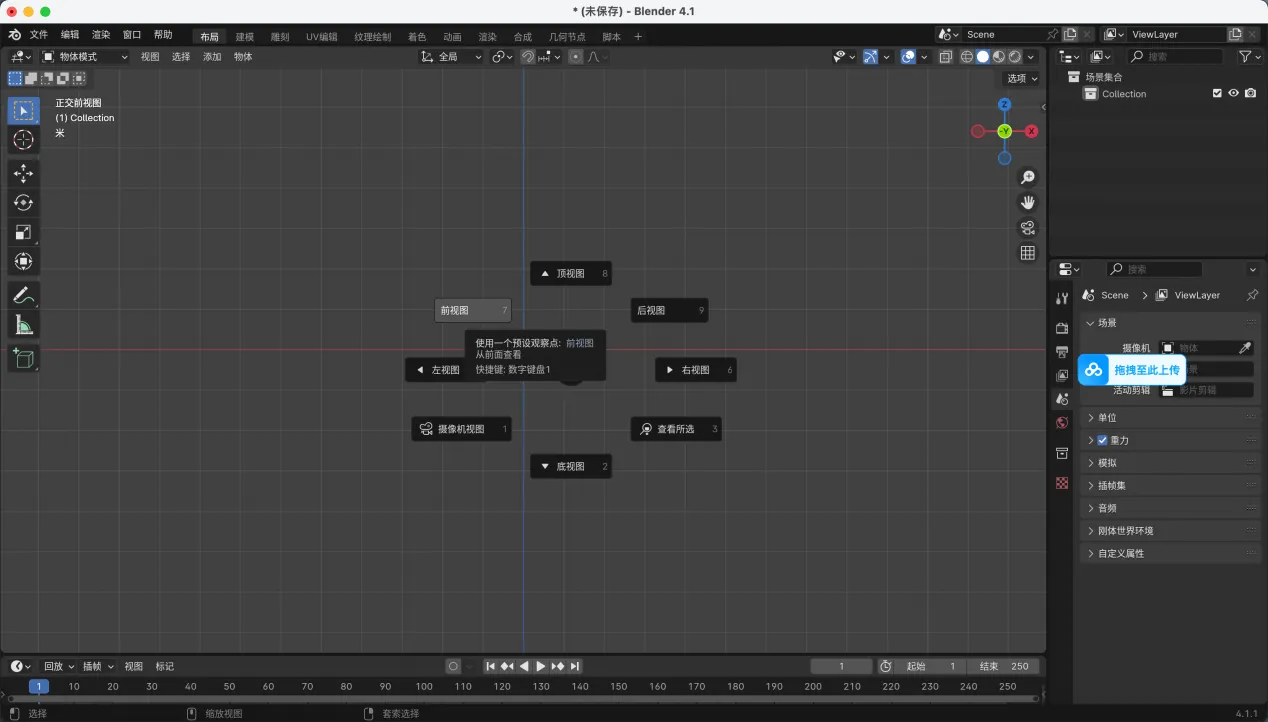Choose the Annotate pencil tool

[23, 295]
